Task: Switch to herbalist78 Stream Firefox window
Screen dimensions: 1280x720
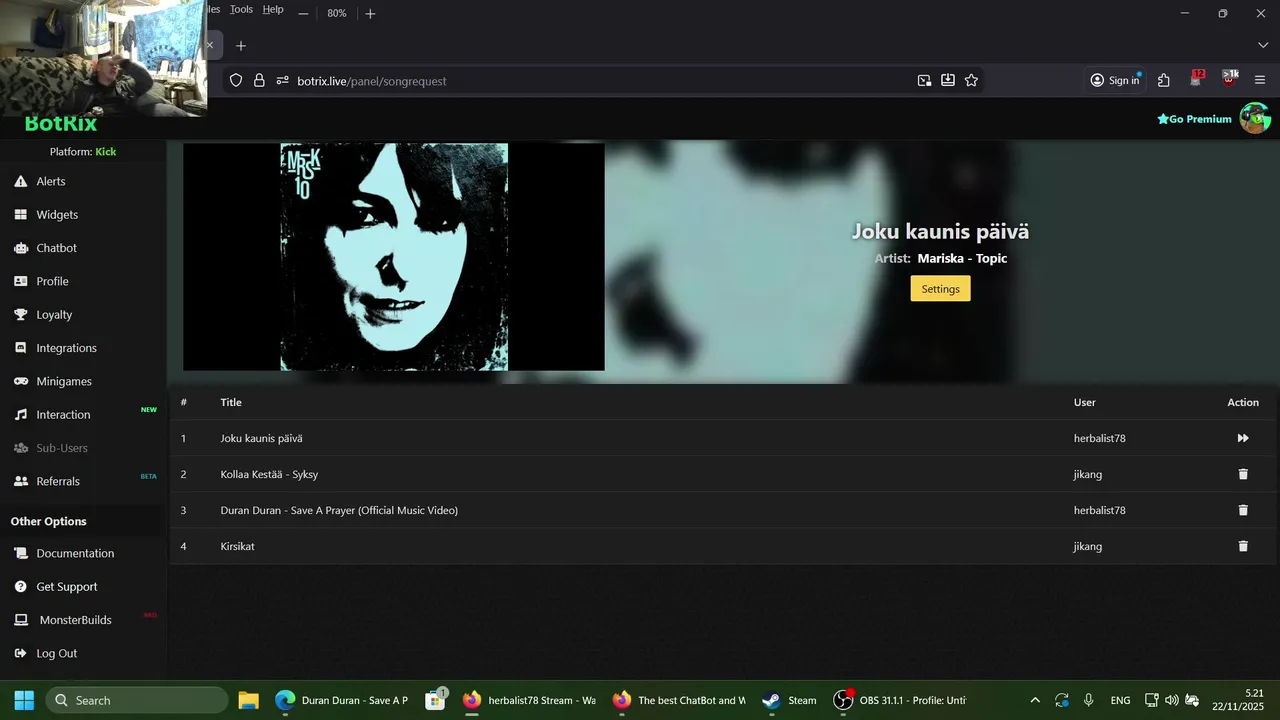Action: 529,700
